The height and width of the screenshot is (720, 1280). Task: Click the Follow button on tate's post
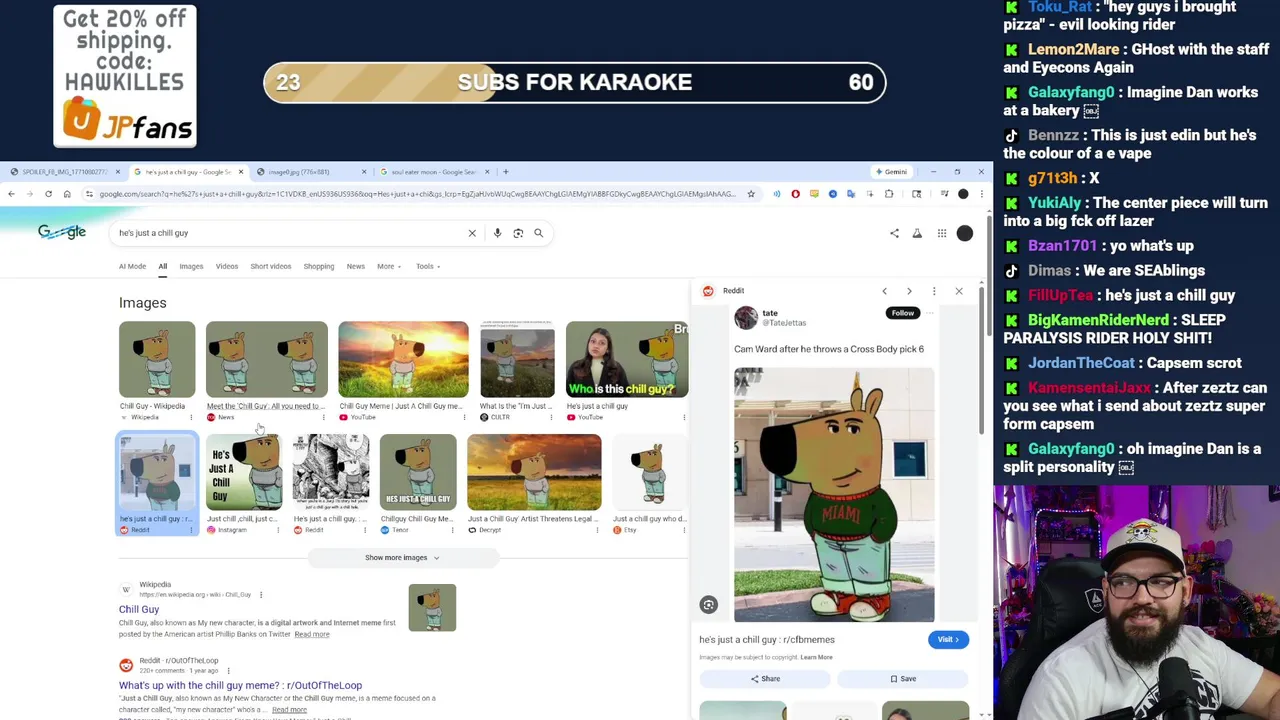(902, 313)
